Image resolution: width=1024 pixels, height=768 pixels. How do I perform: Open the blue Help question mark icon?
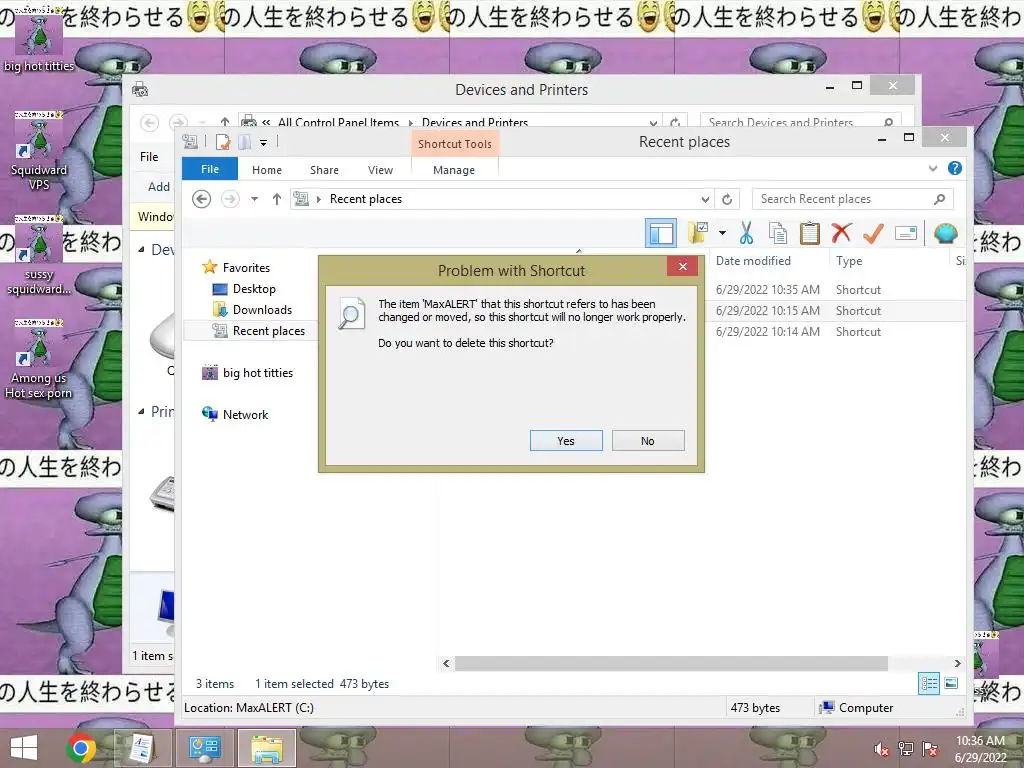[x=955, y=168]
